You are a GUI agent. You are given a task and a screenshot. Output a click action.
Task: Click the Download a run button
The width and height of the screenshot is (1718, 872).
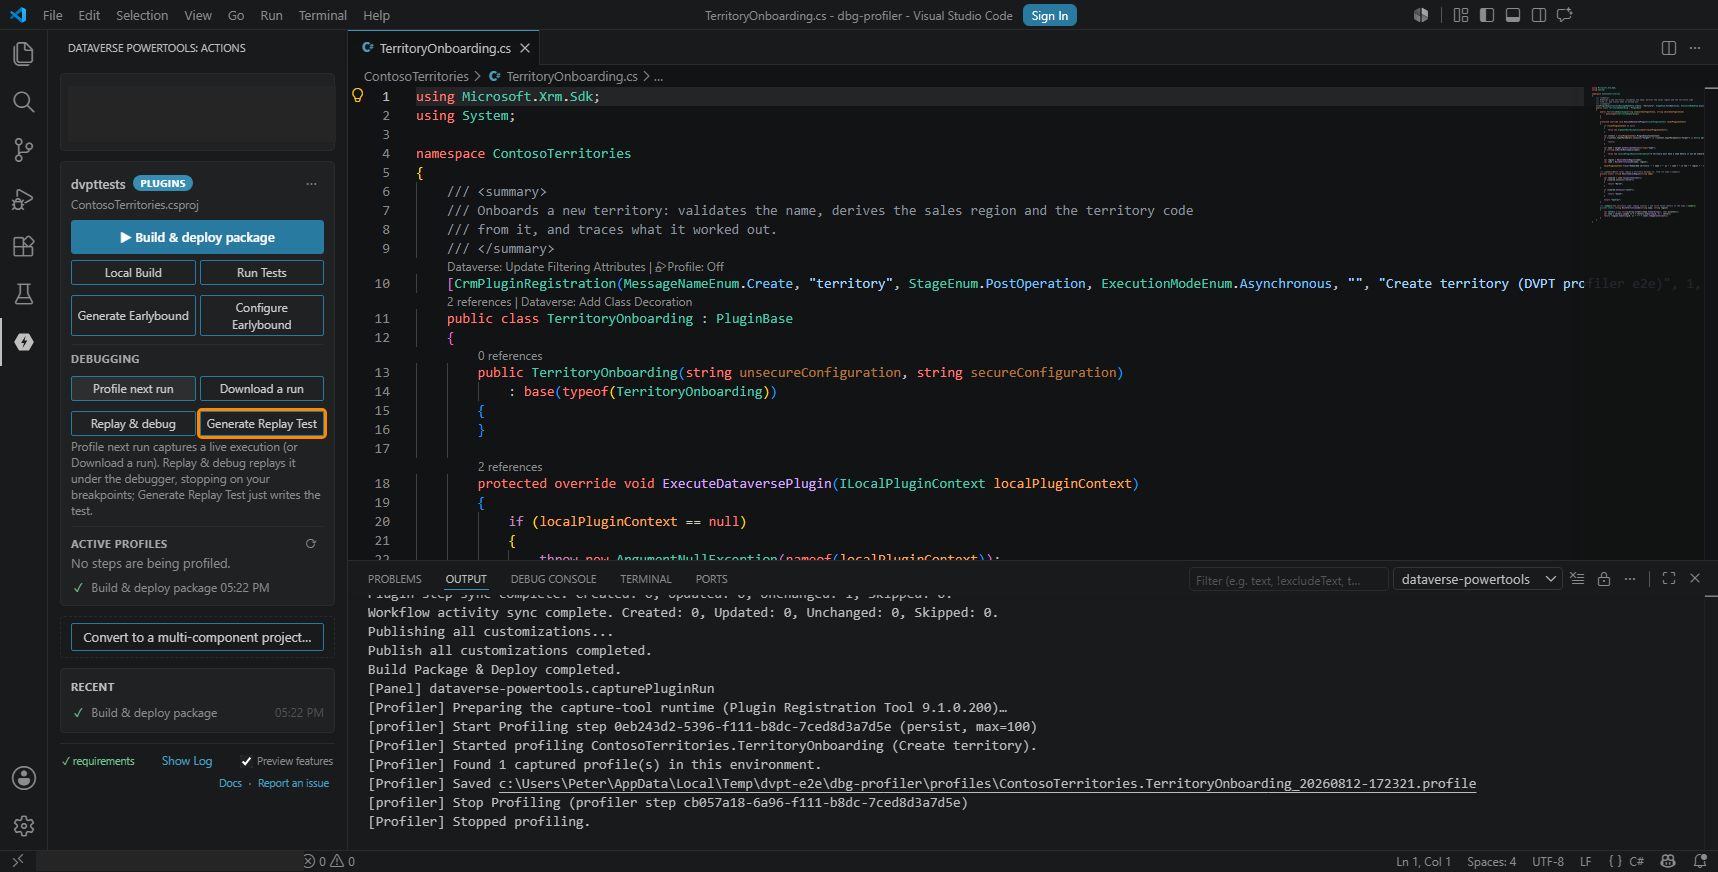click(262, 388)
